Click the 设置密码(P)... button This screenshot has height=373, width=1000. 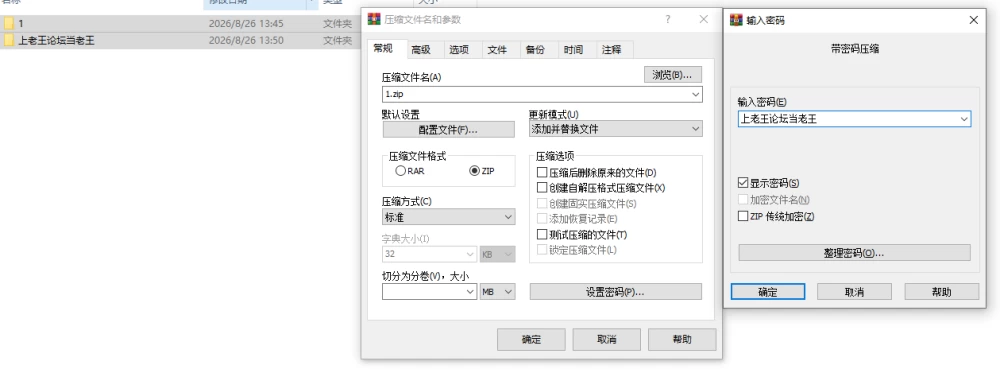coord(615,292)
